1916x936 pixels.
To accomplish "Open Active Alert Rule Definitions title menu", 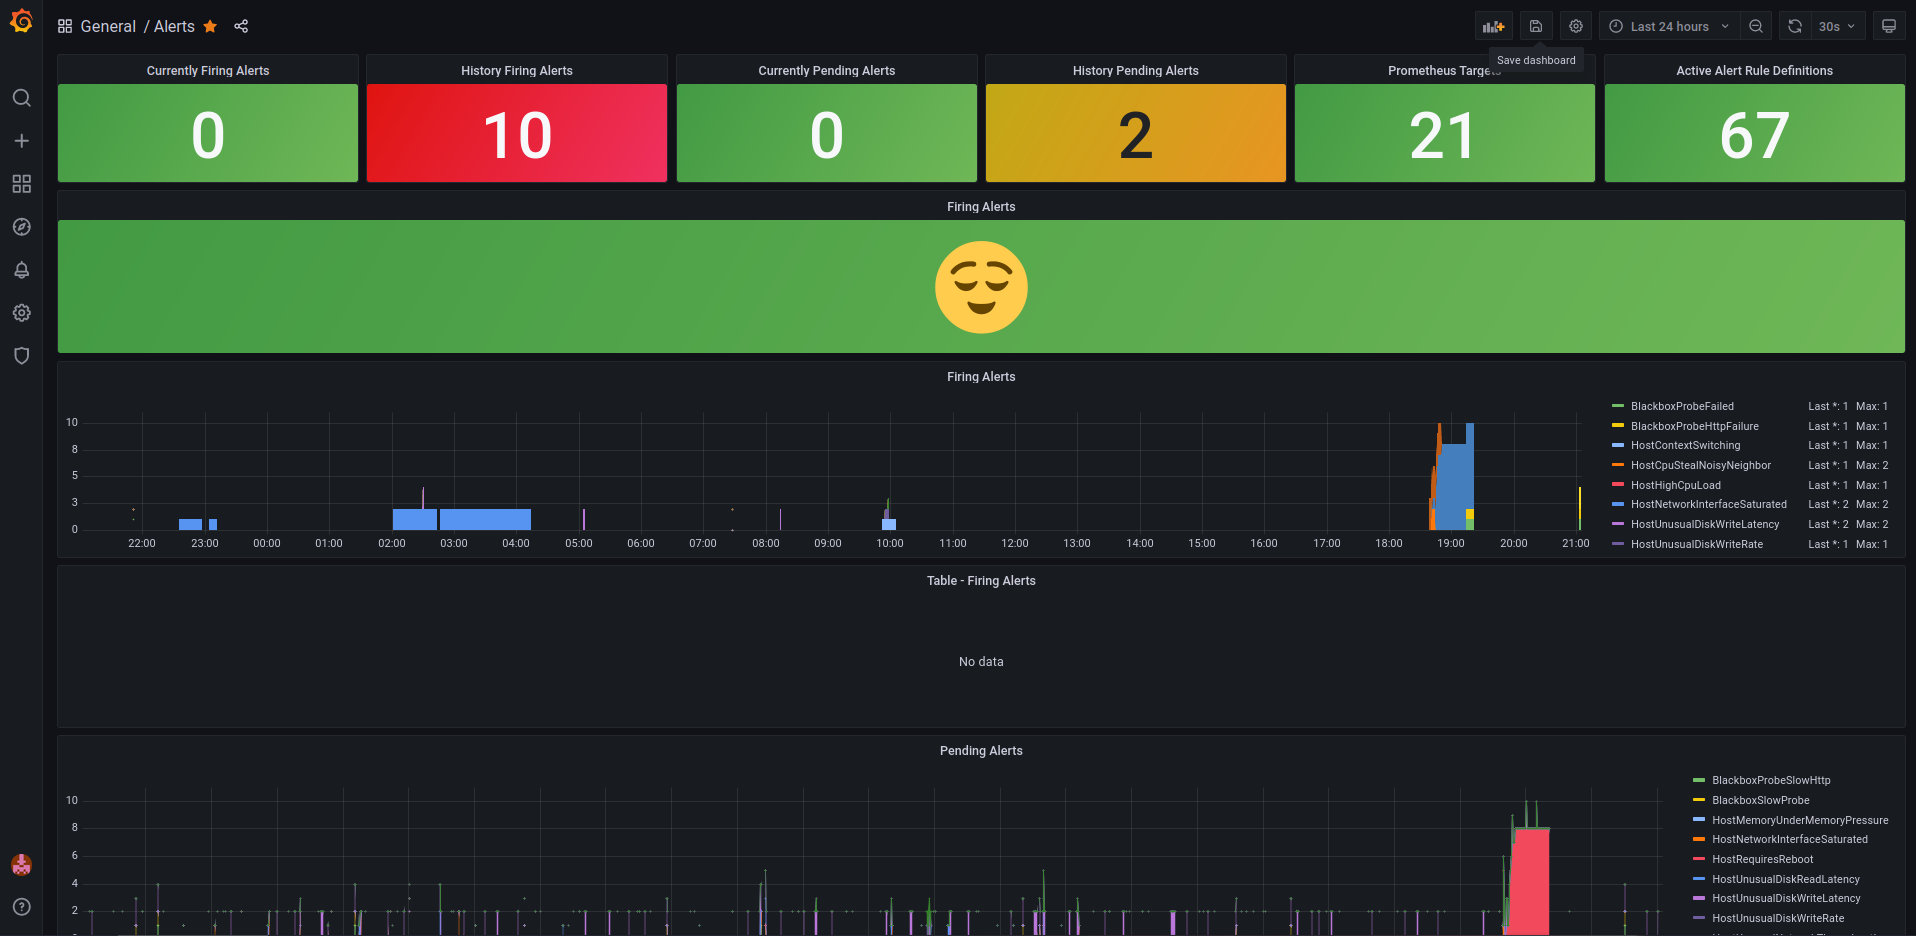I will pos(1755,71).
